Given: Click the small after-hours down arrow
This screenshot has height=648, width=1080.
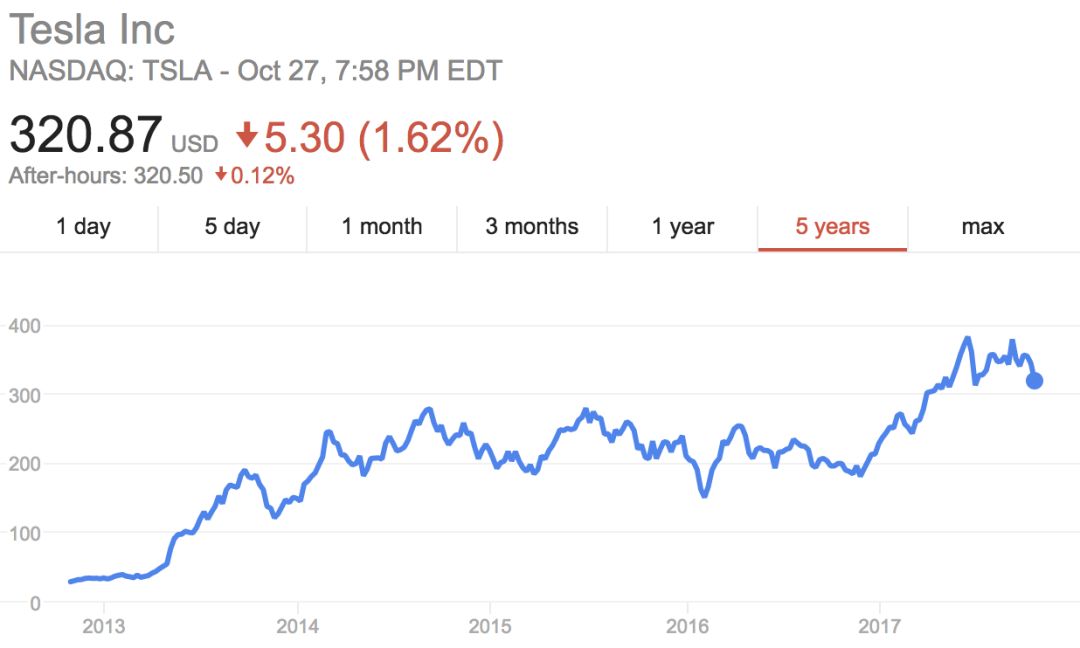Looking at the screenshot, I should click(221, 176).
